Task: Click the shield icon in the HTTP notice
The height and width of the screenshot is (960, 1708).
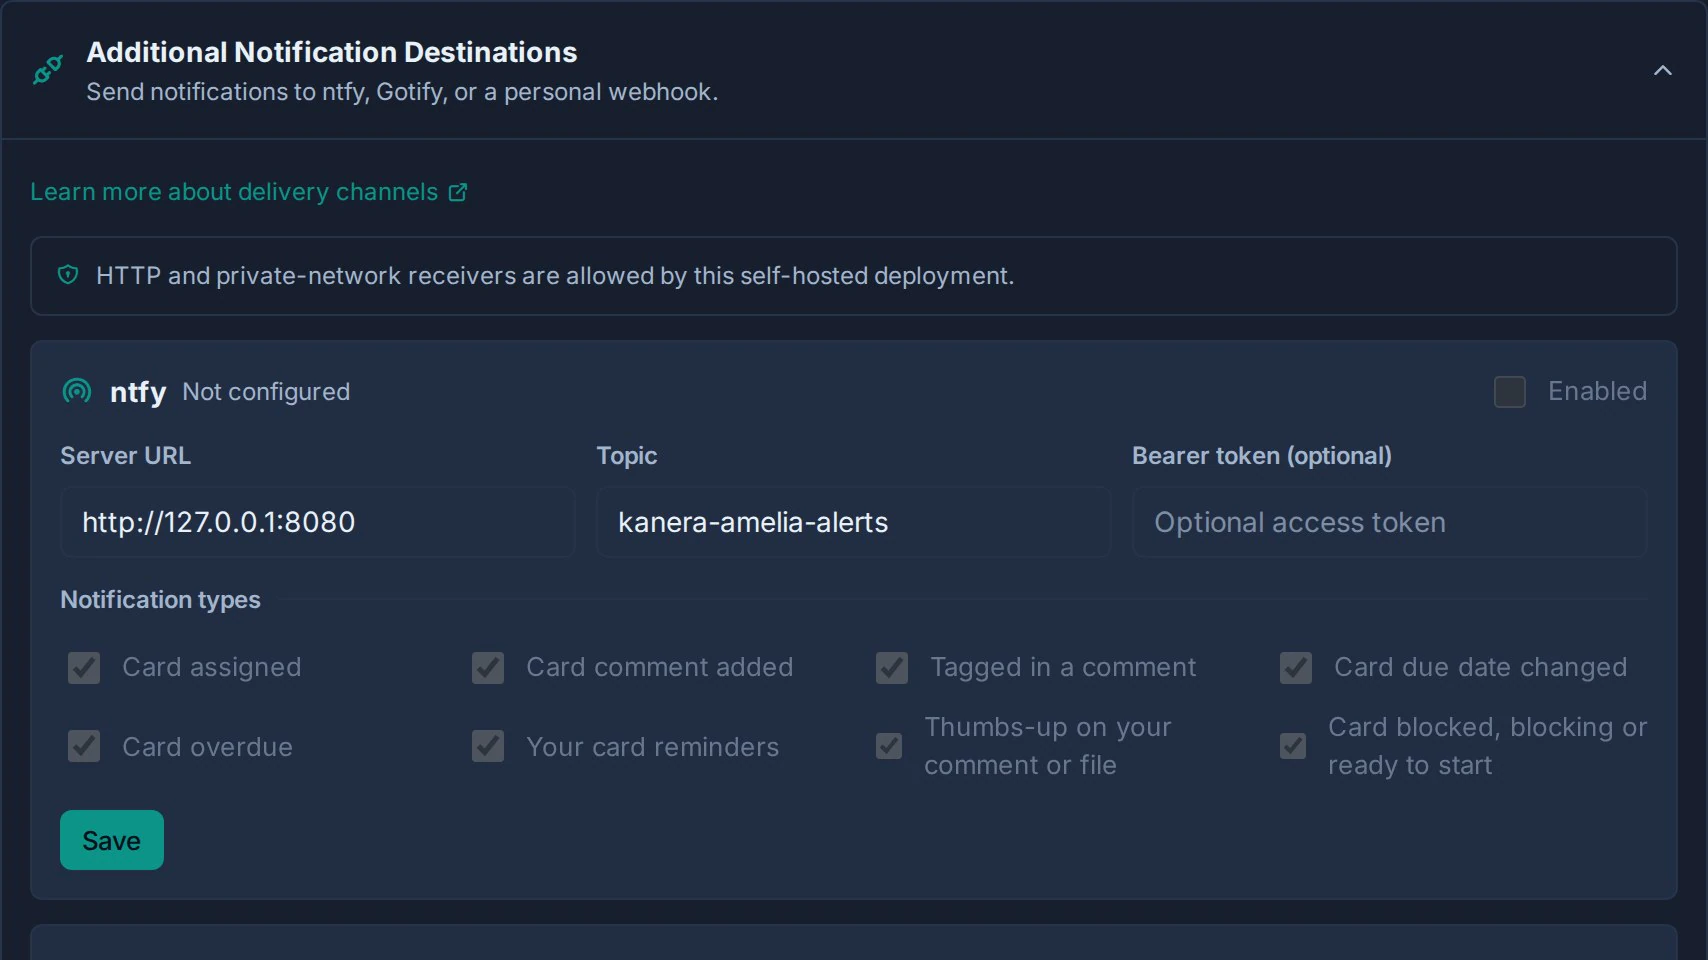Action: [68, 275]
